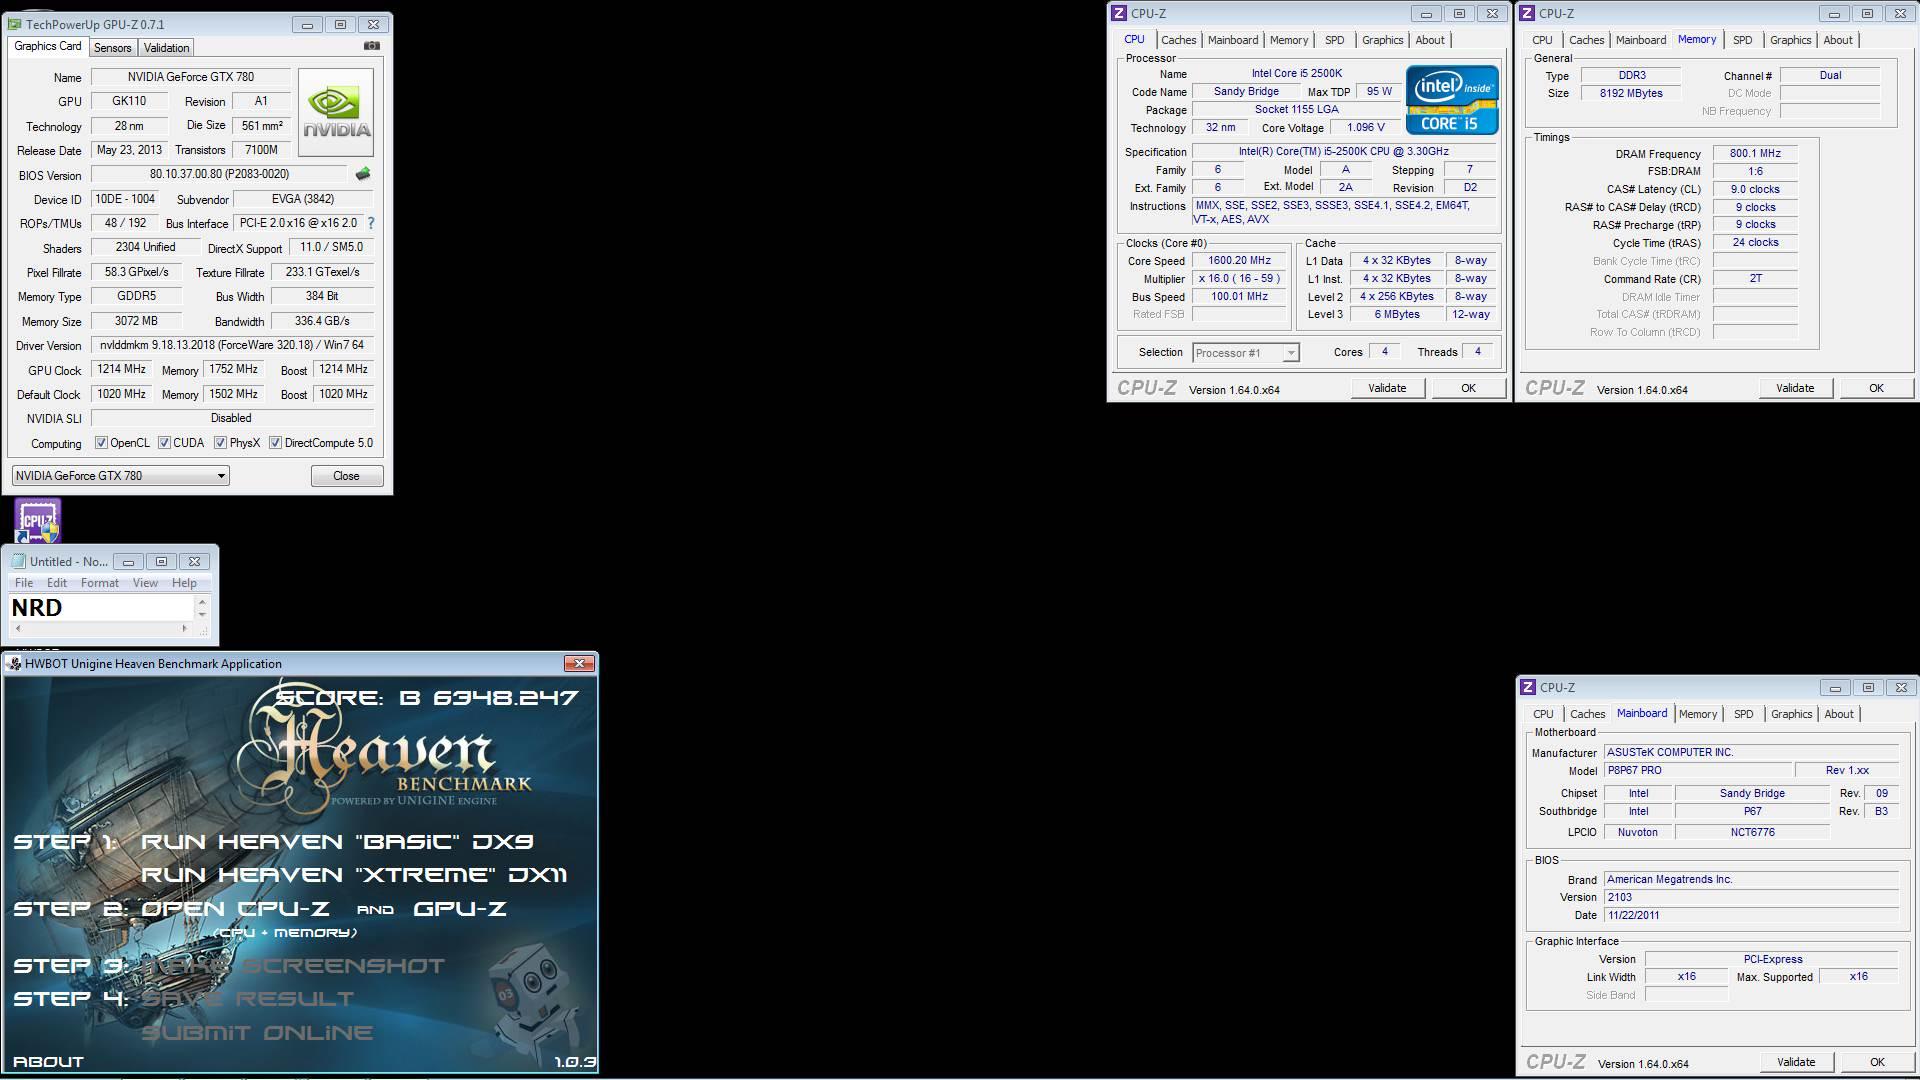1920x1080 pixels.
Task: Click the Core Voltage 1.096 V value
Action: (1366, 128)
